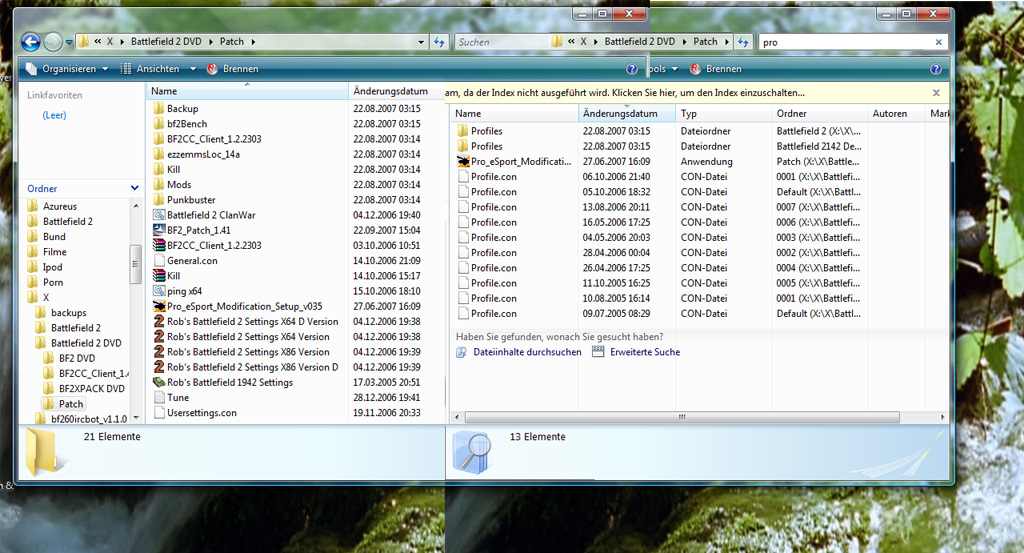The width and height of the screenshot is (1024, 553).
Task: Sort left list by Name column header
Action: point(247,91)
